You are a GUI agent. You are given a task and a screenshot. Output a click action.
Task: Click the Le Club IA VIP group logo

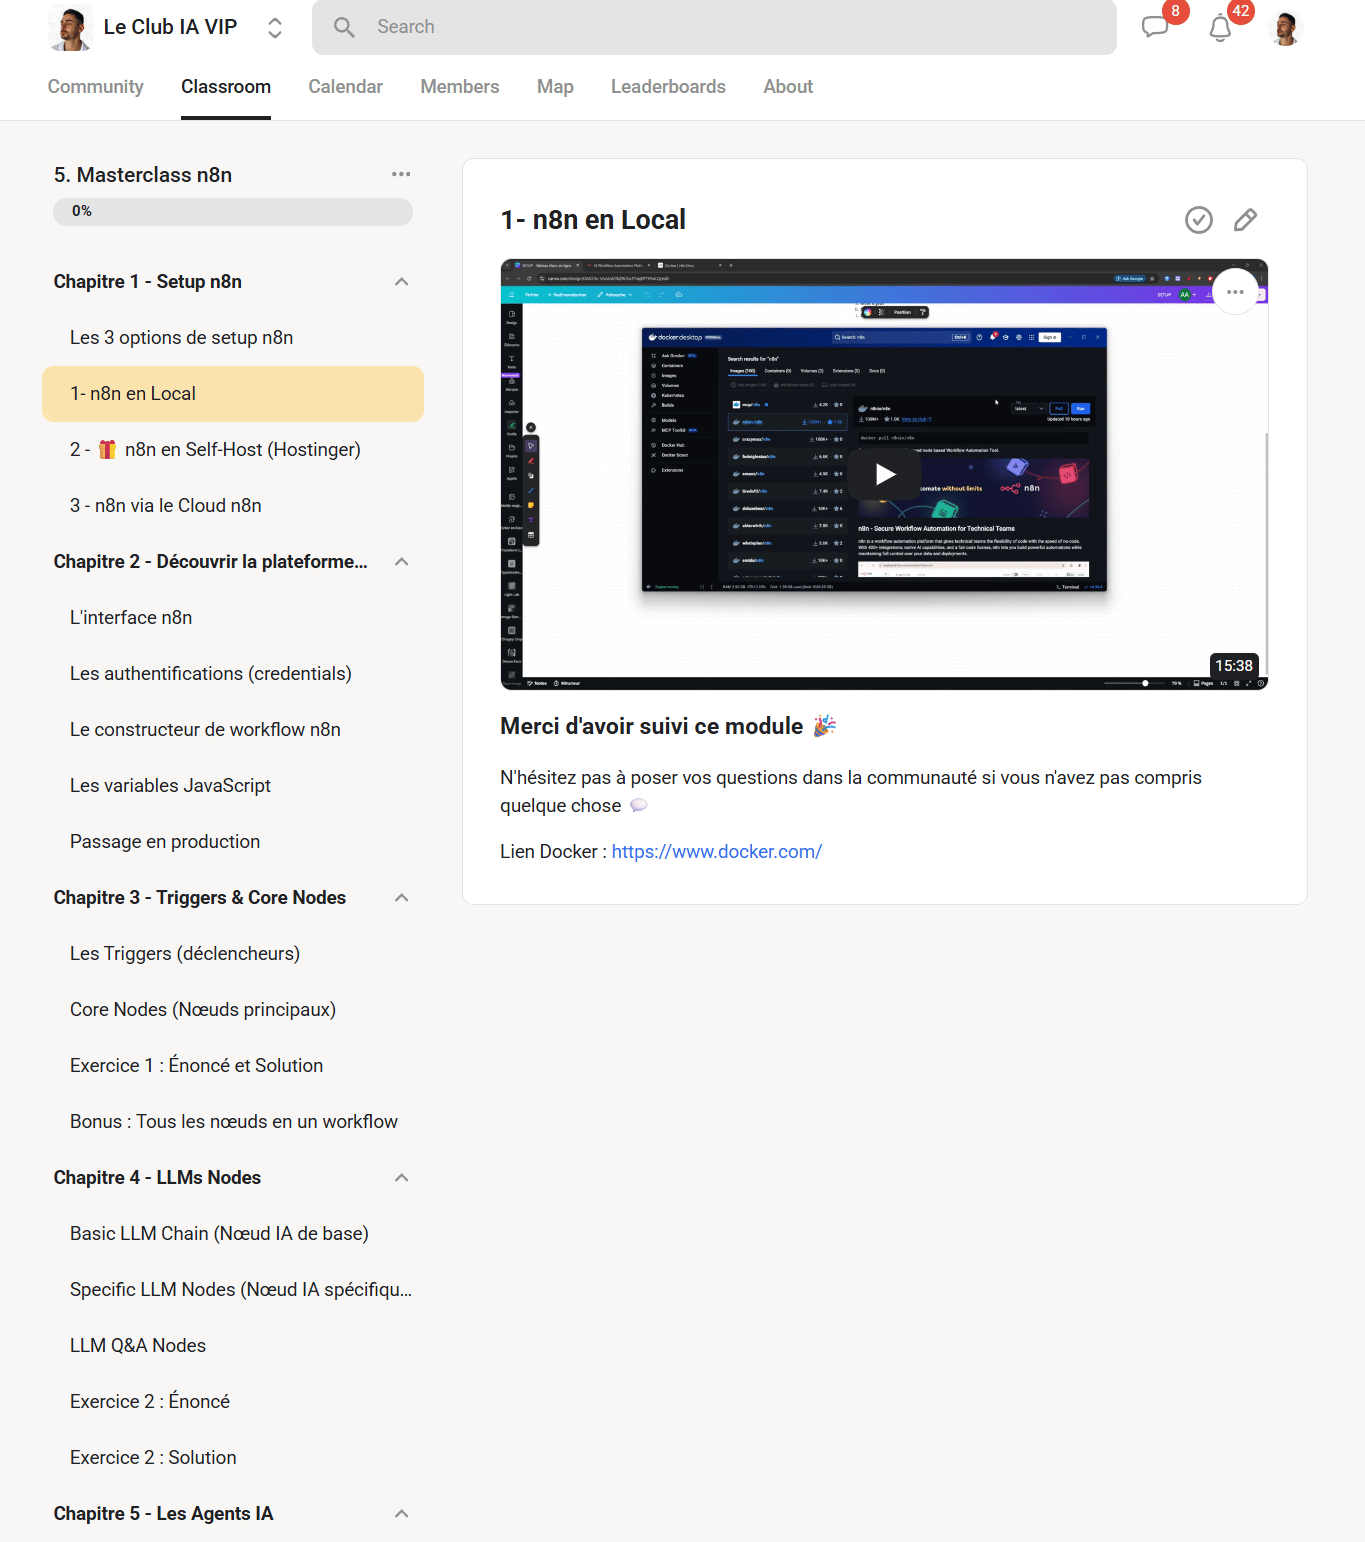tap(70, 27)
